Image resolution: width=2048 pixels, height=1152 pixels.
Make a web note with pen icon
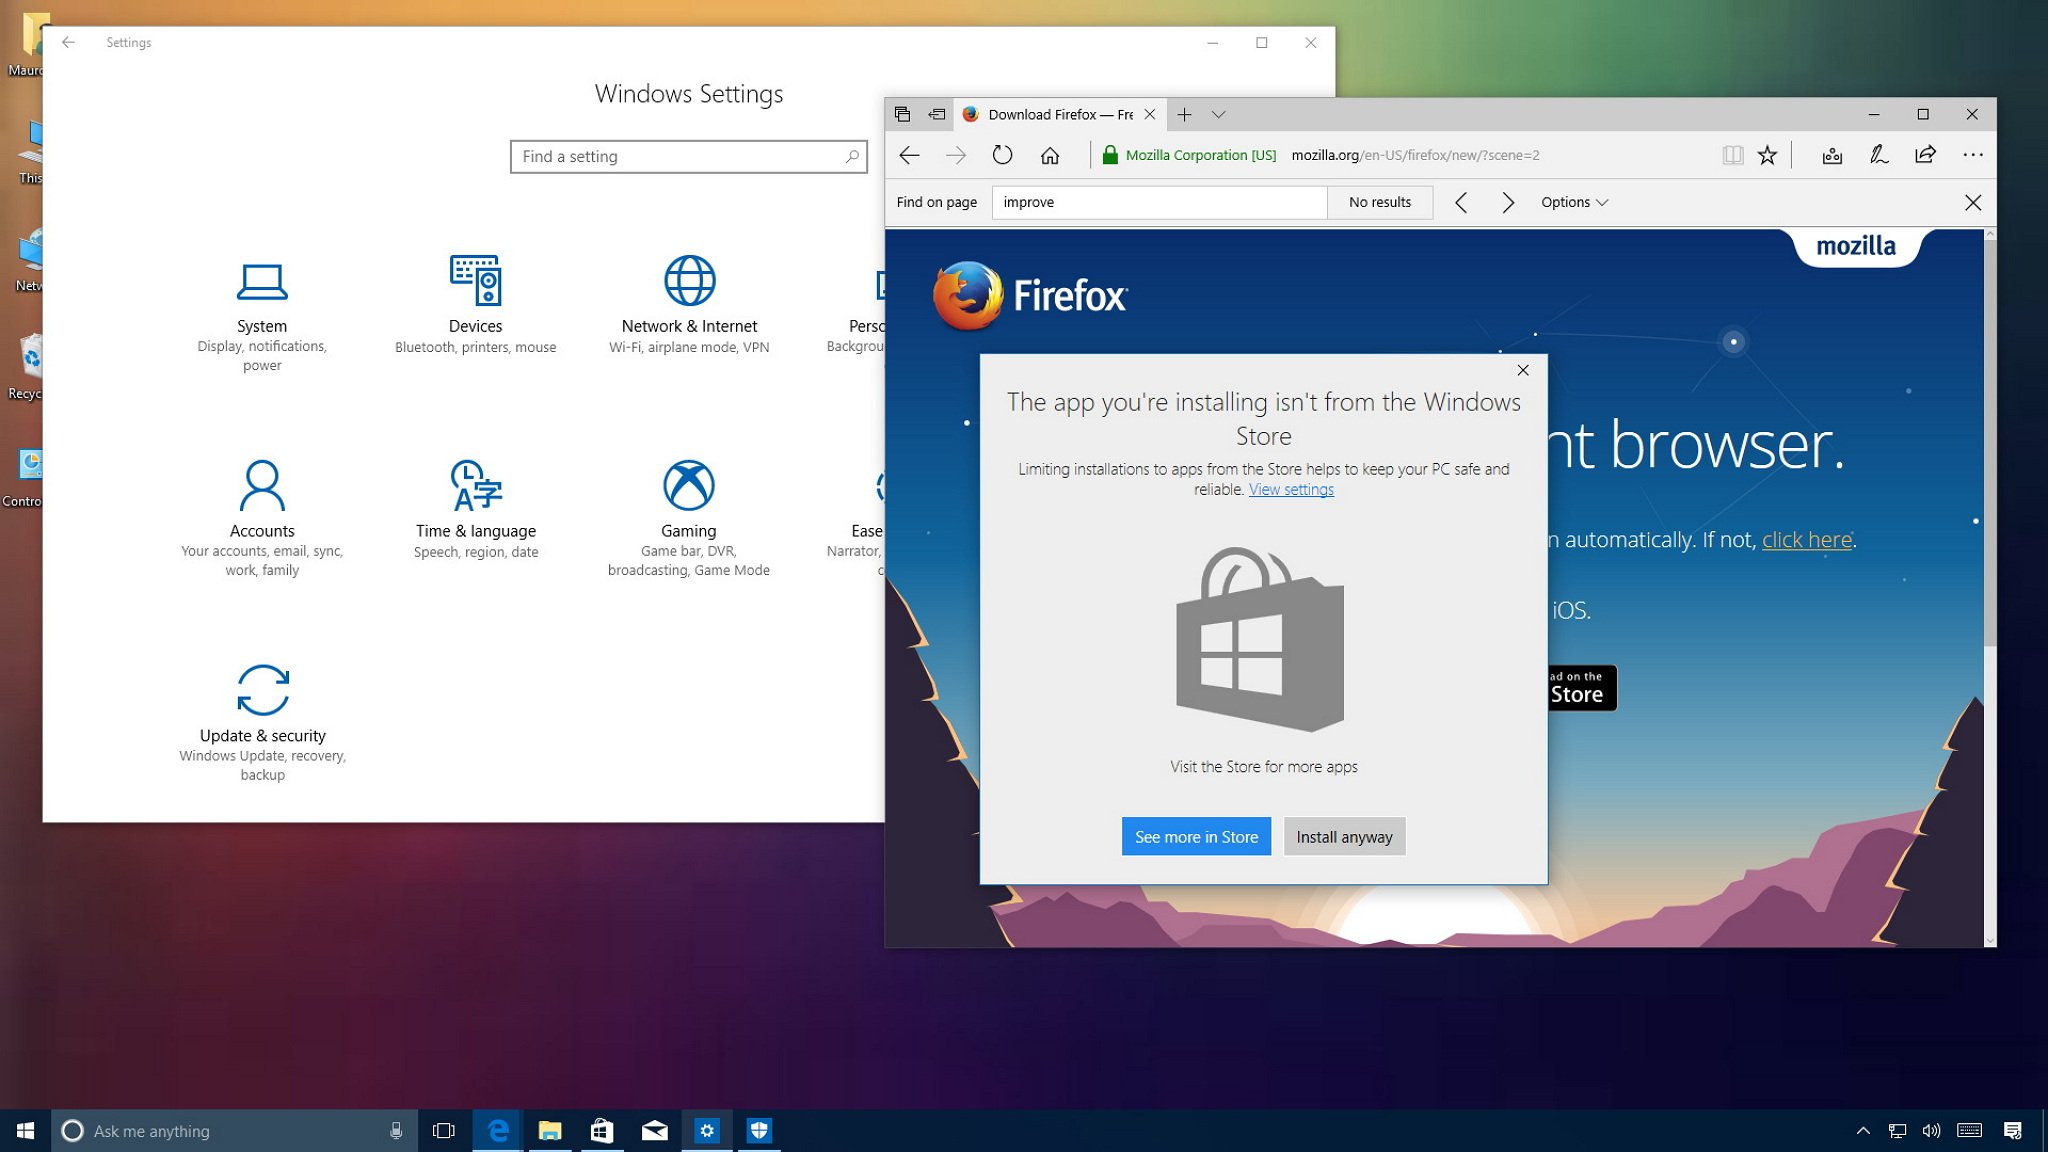pos(1879,155)
